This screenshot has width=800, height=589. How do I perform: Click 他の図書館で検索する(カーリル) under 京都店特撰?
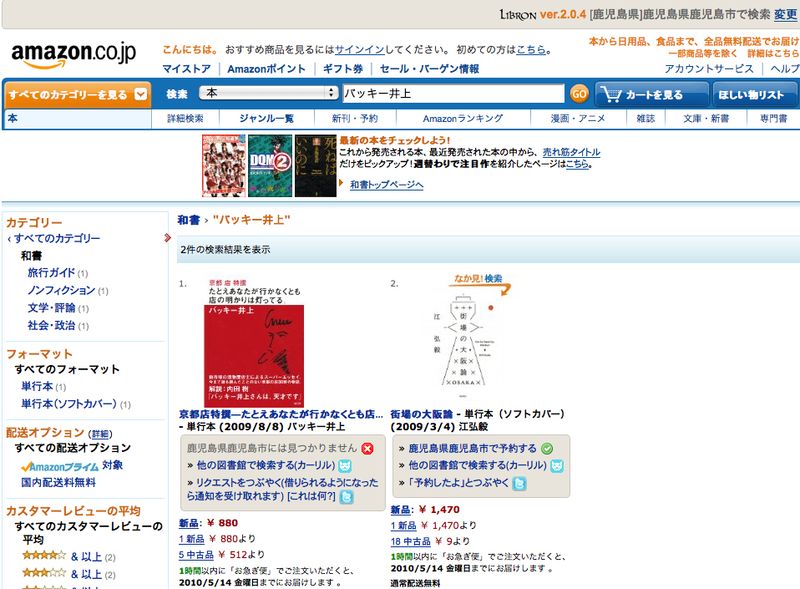[266, 465]
